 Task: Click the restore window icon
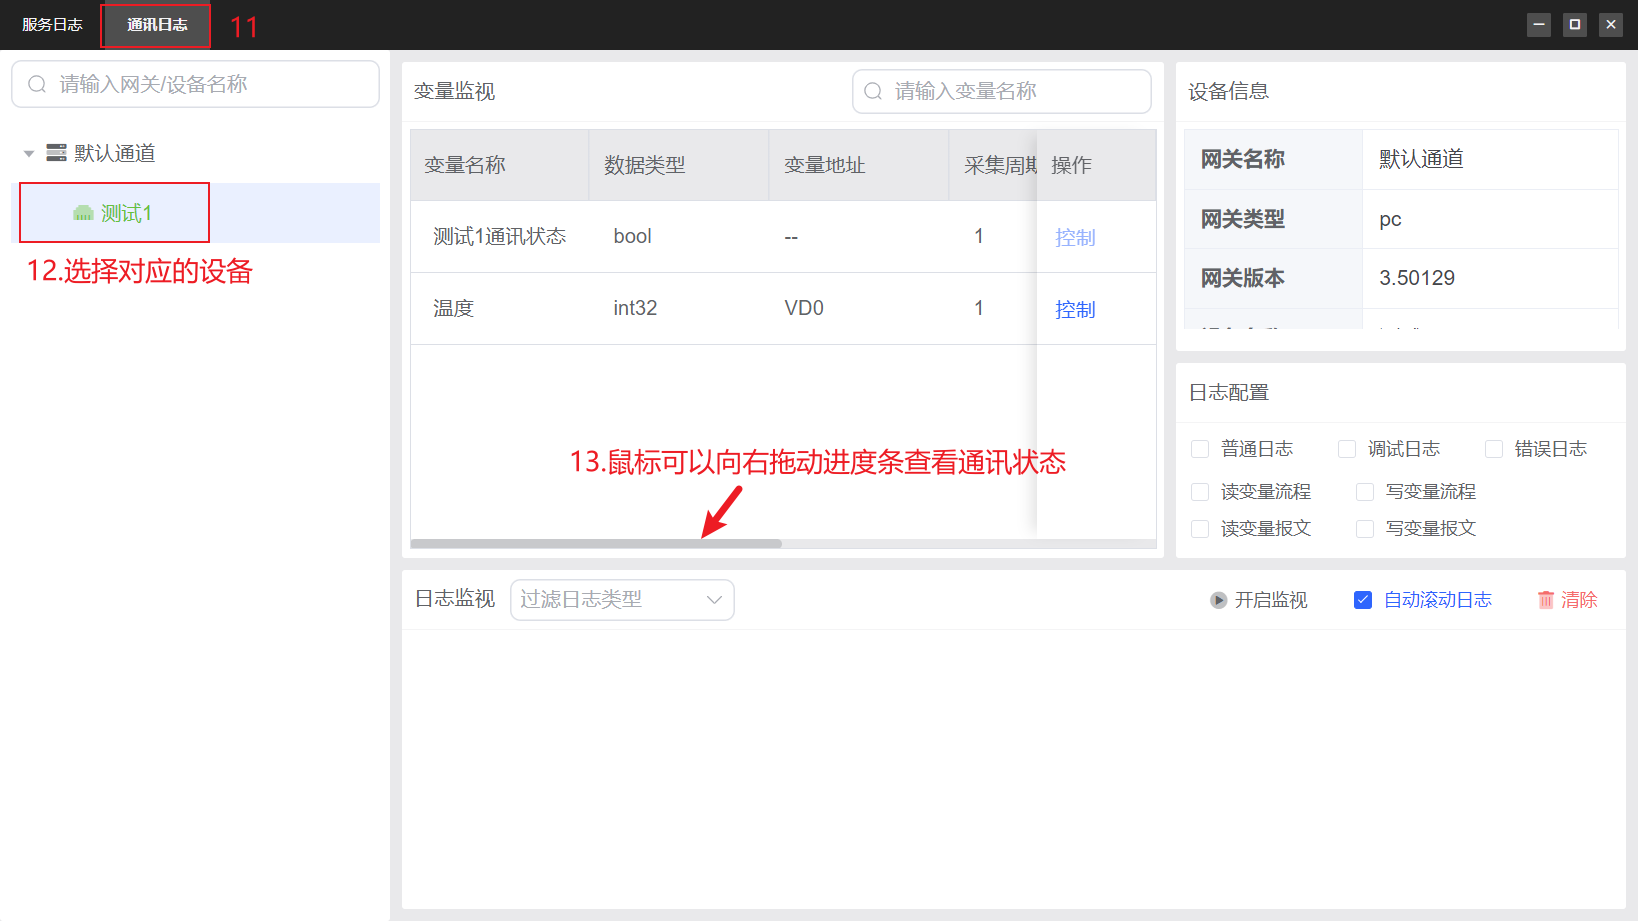pos(1574,23)
